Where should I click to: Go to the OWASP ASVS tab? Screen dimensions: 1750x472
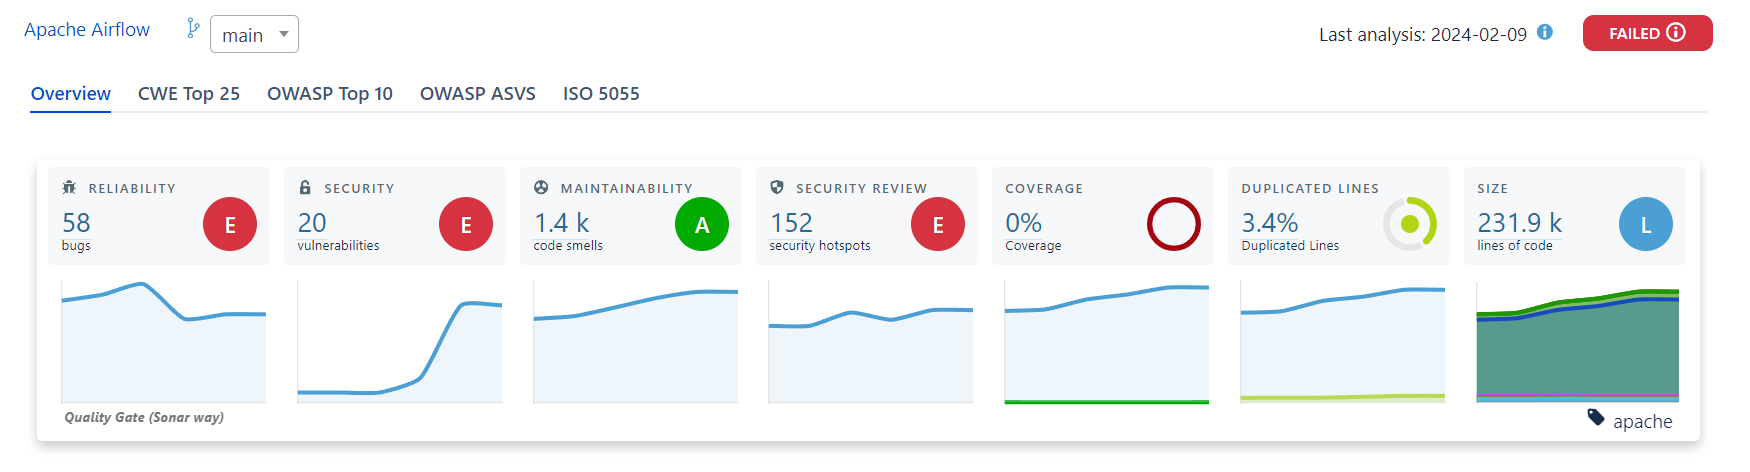click(x=478, y=94)
